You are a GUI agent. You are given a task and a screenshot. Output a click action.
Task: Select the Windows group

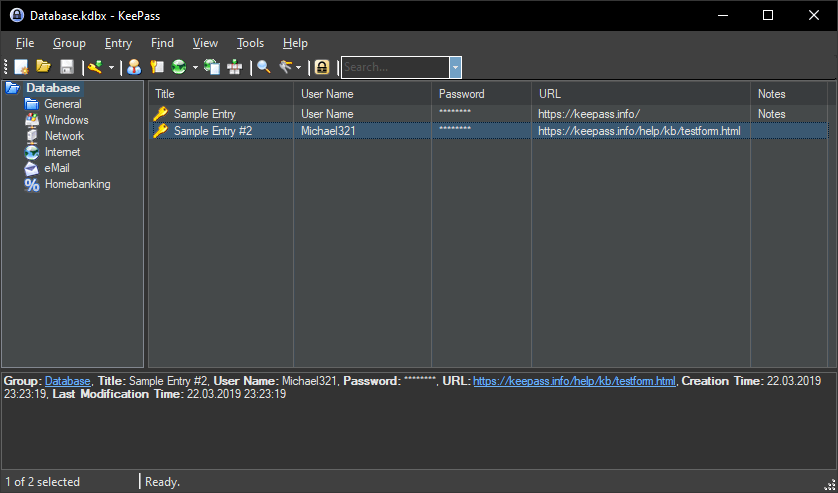[66, 120]
